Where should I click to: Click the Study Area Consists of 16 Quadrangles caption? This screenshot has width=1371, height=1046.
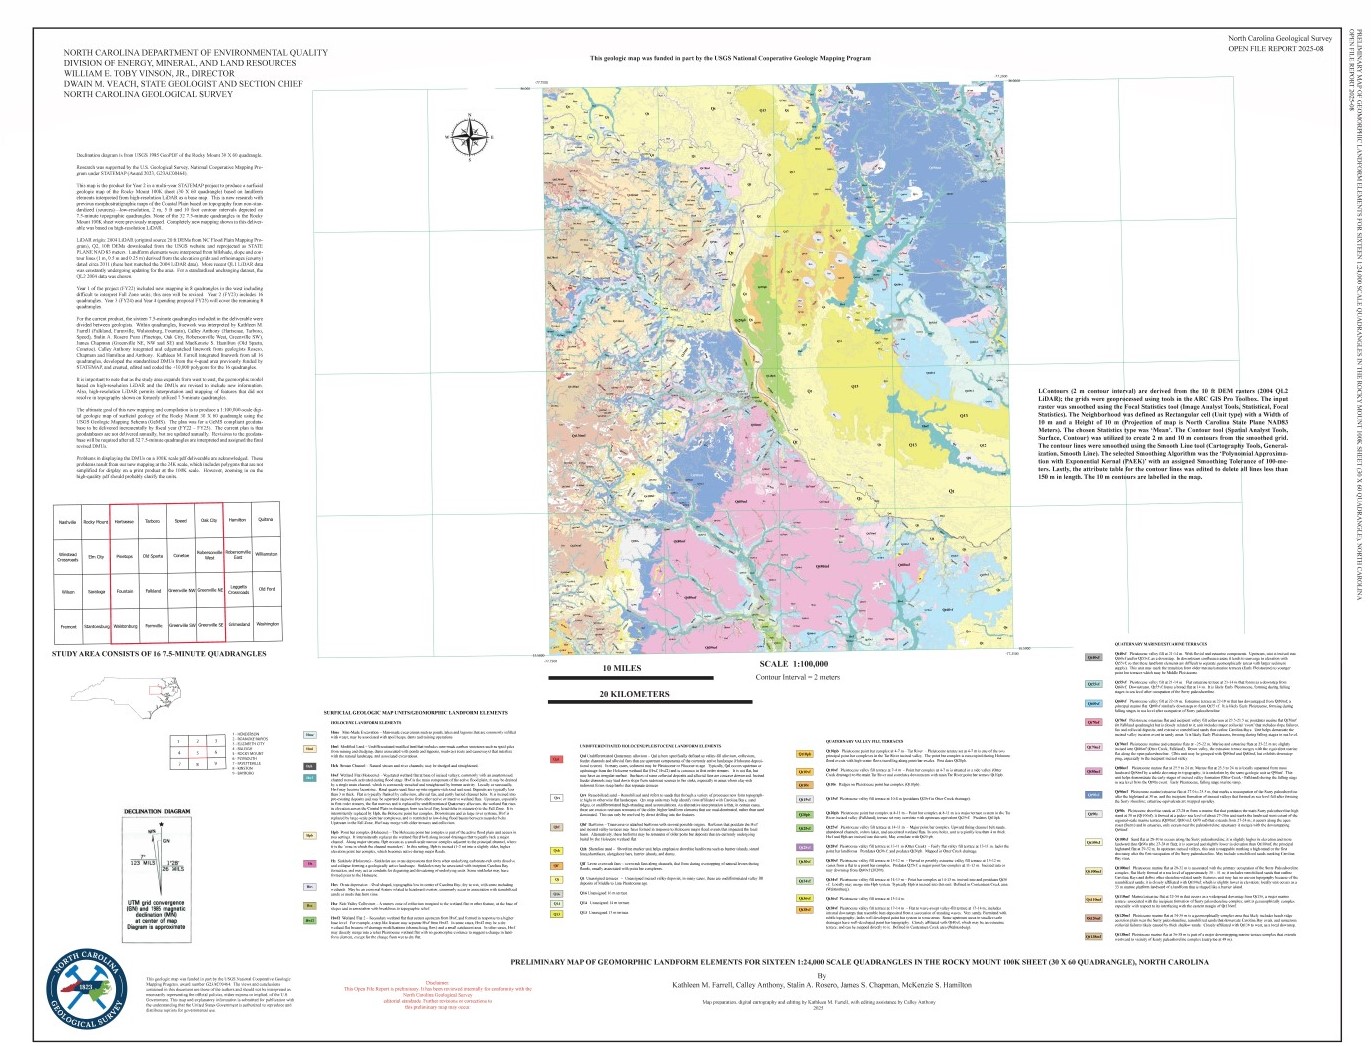tap(159, 654)
